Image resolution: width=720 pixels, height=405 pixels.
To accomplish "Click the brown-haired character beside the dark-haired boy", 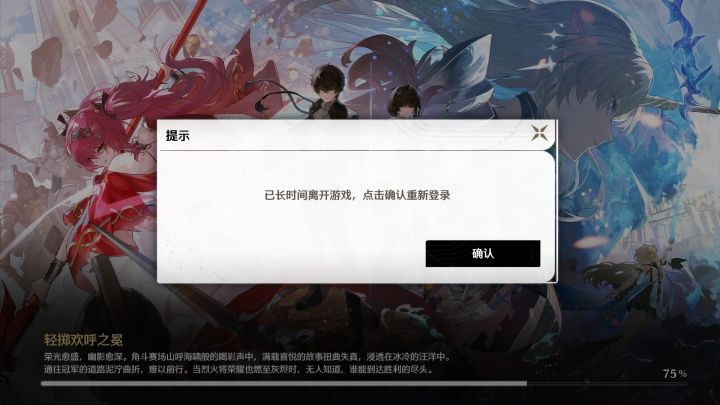I will pyautogui.click(x=404, y=101).
